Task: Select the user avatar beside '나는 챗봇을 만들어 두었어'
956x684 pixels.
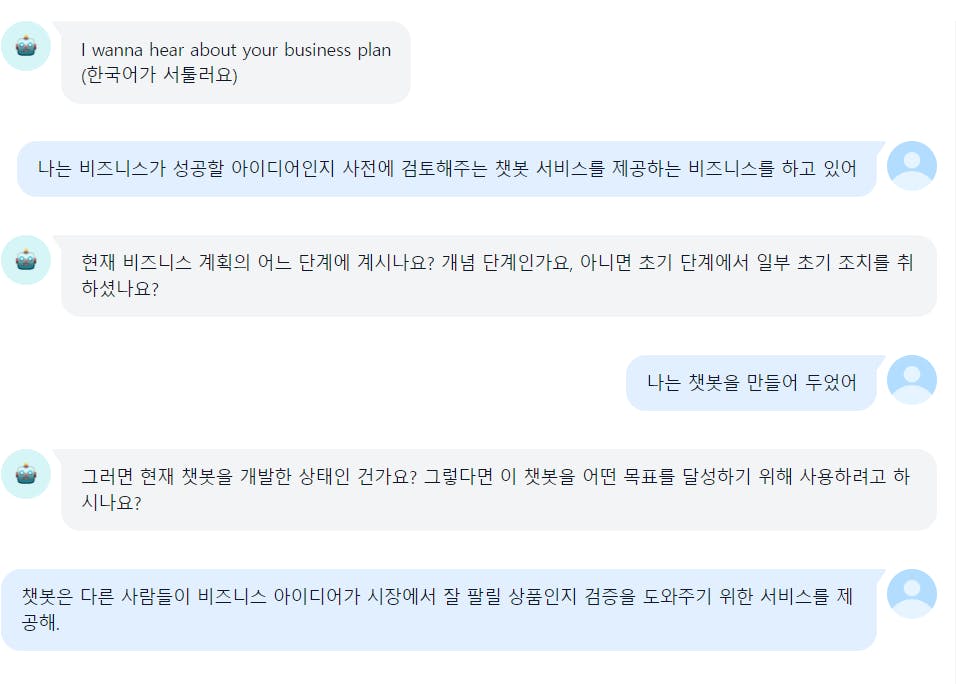Action: pyautogui.click(x=911, y=380)
